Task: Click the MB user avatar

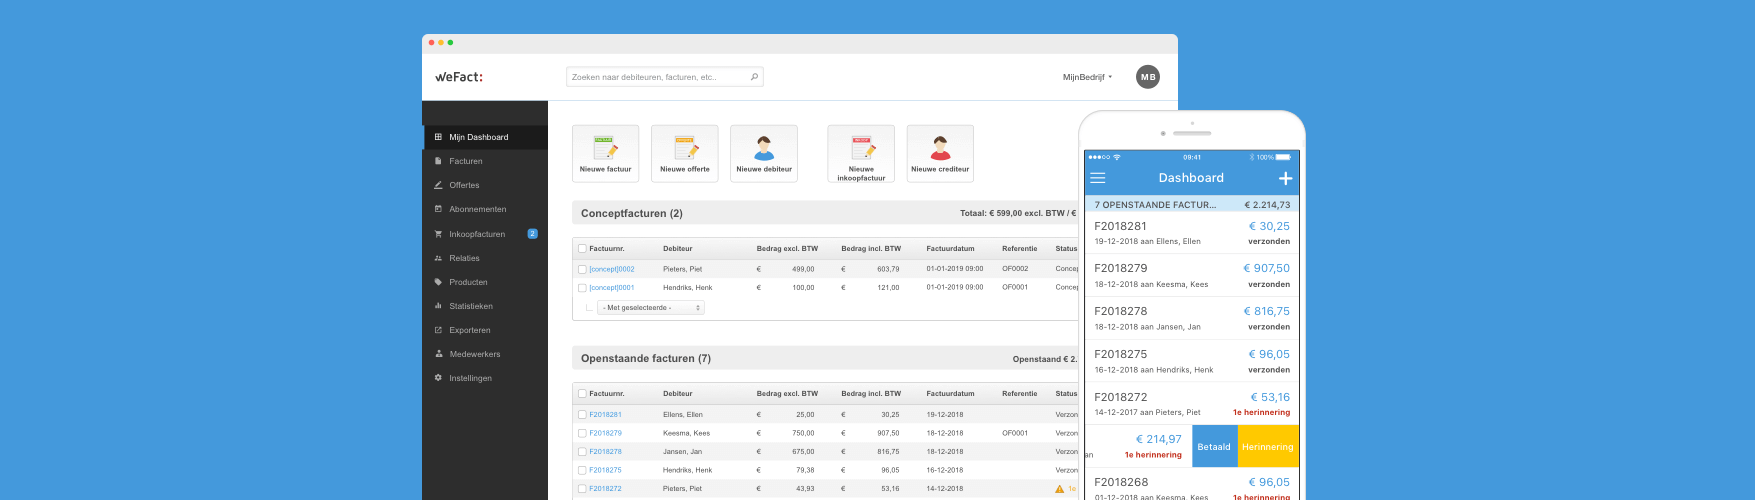Action: pyautogui.click(x=1148, y=77)
